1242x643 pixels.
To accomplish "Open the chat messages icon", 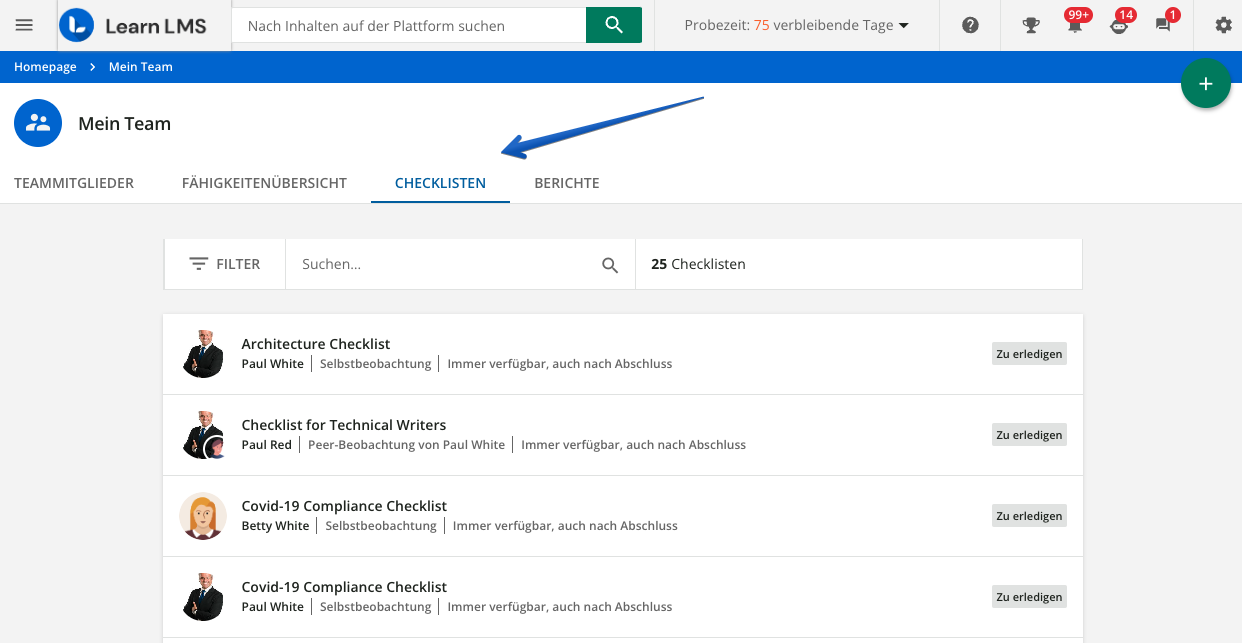I will [x=1163, y=25].
